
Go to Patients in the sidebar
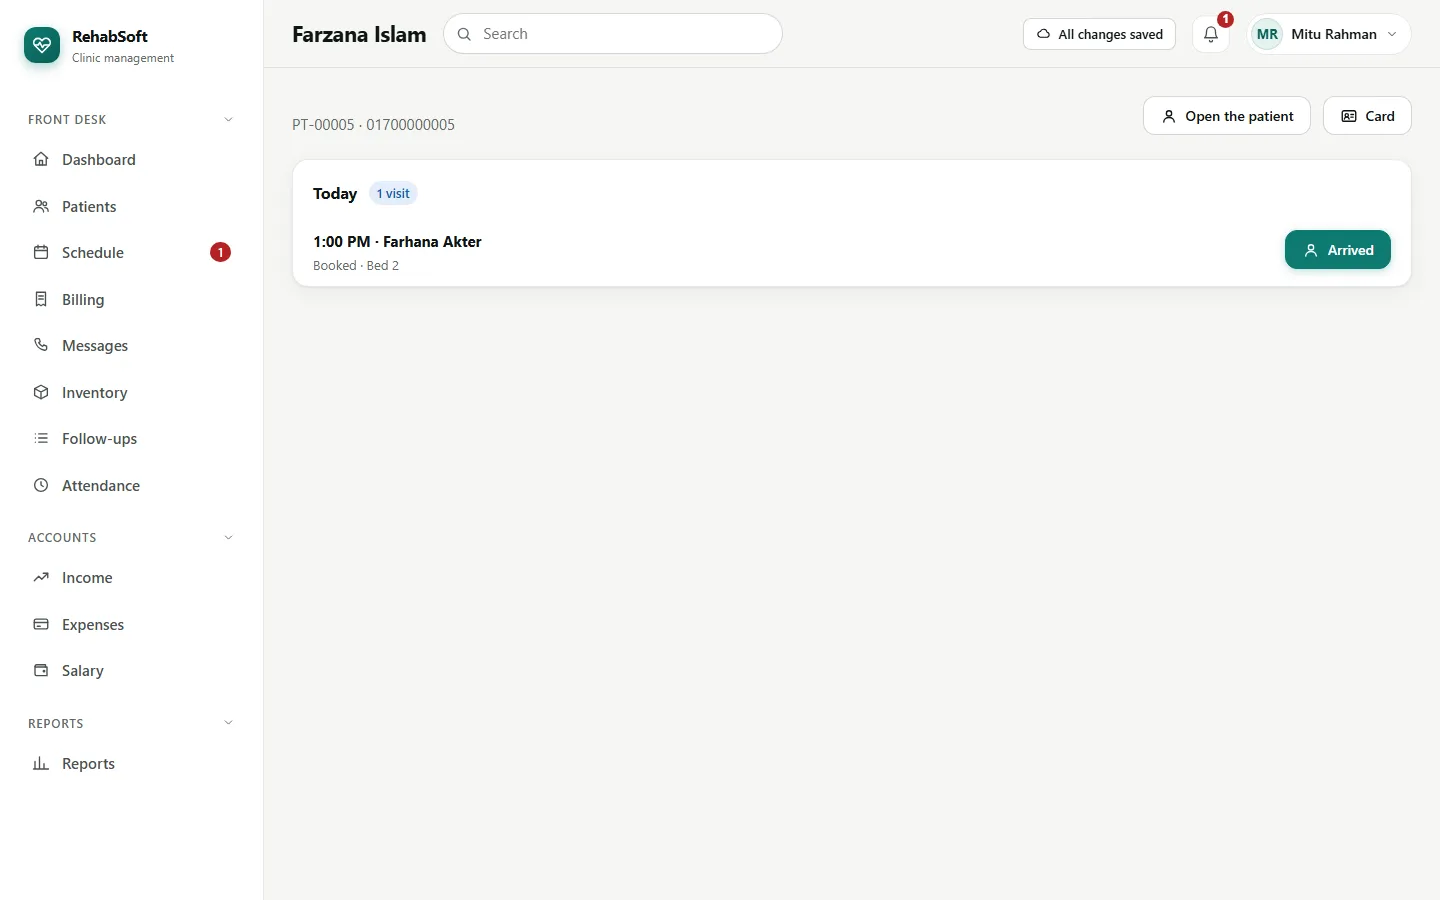click(x=132, y=207)
